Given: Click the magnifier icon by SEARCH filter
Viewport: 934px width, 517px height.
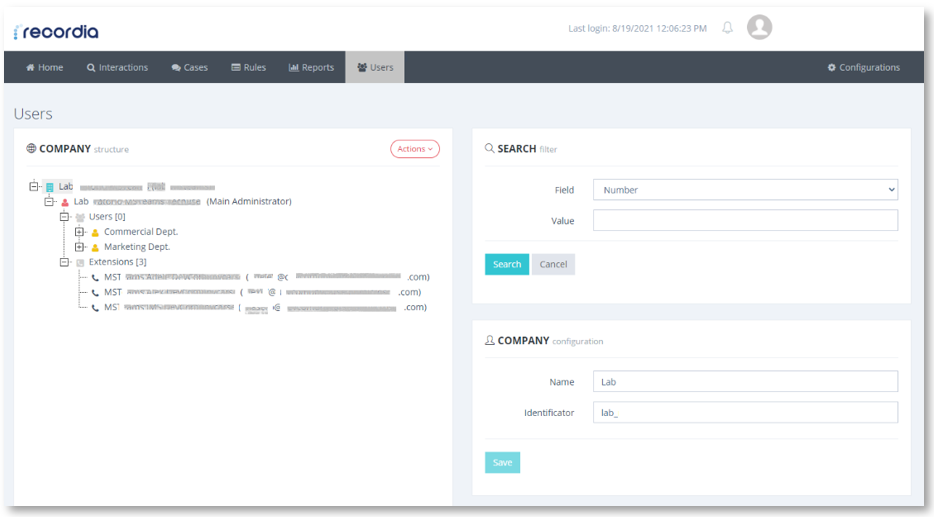Looking at the screenshot, I should [489, 148].
